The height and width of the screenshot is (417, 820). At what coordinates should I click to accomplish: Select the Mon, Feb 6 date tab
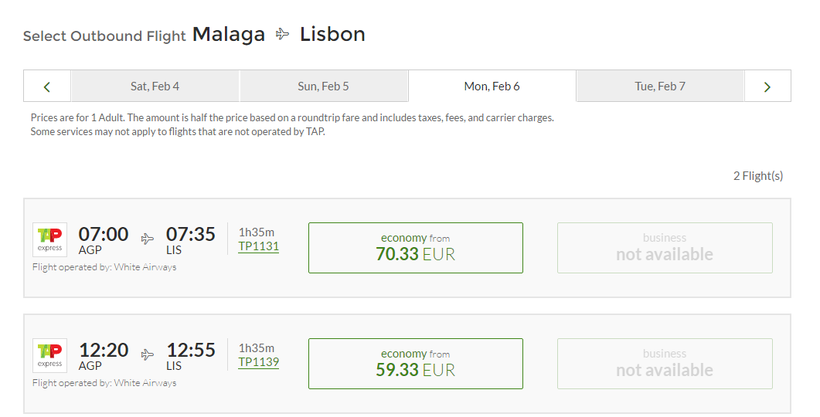[x=492, y=86]
